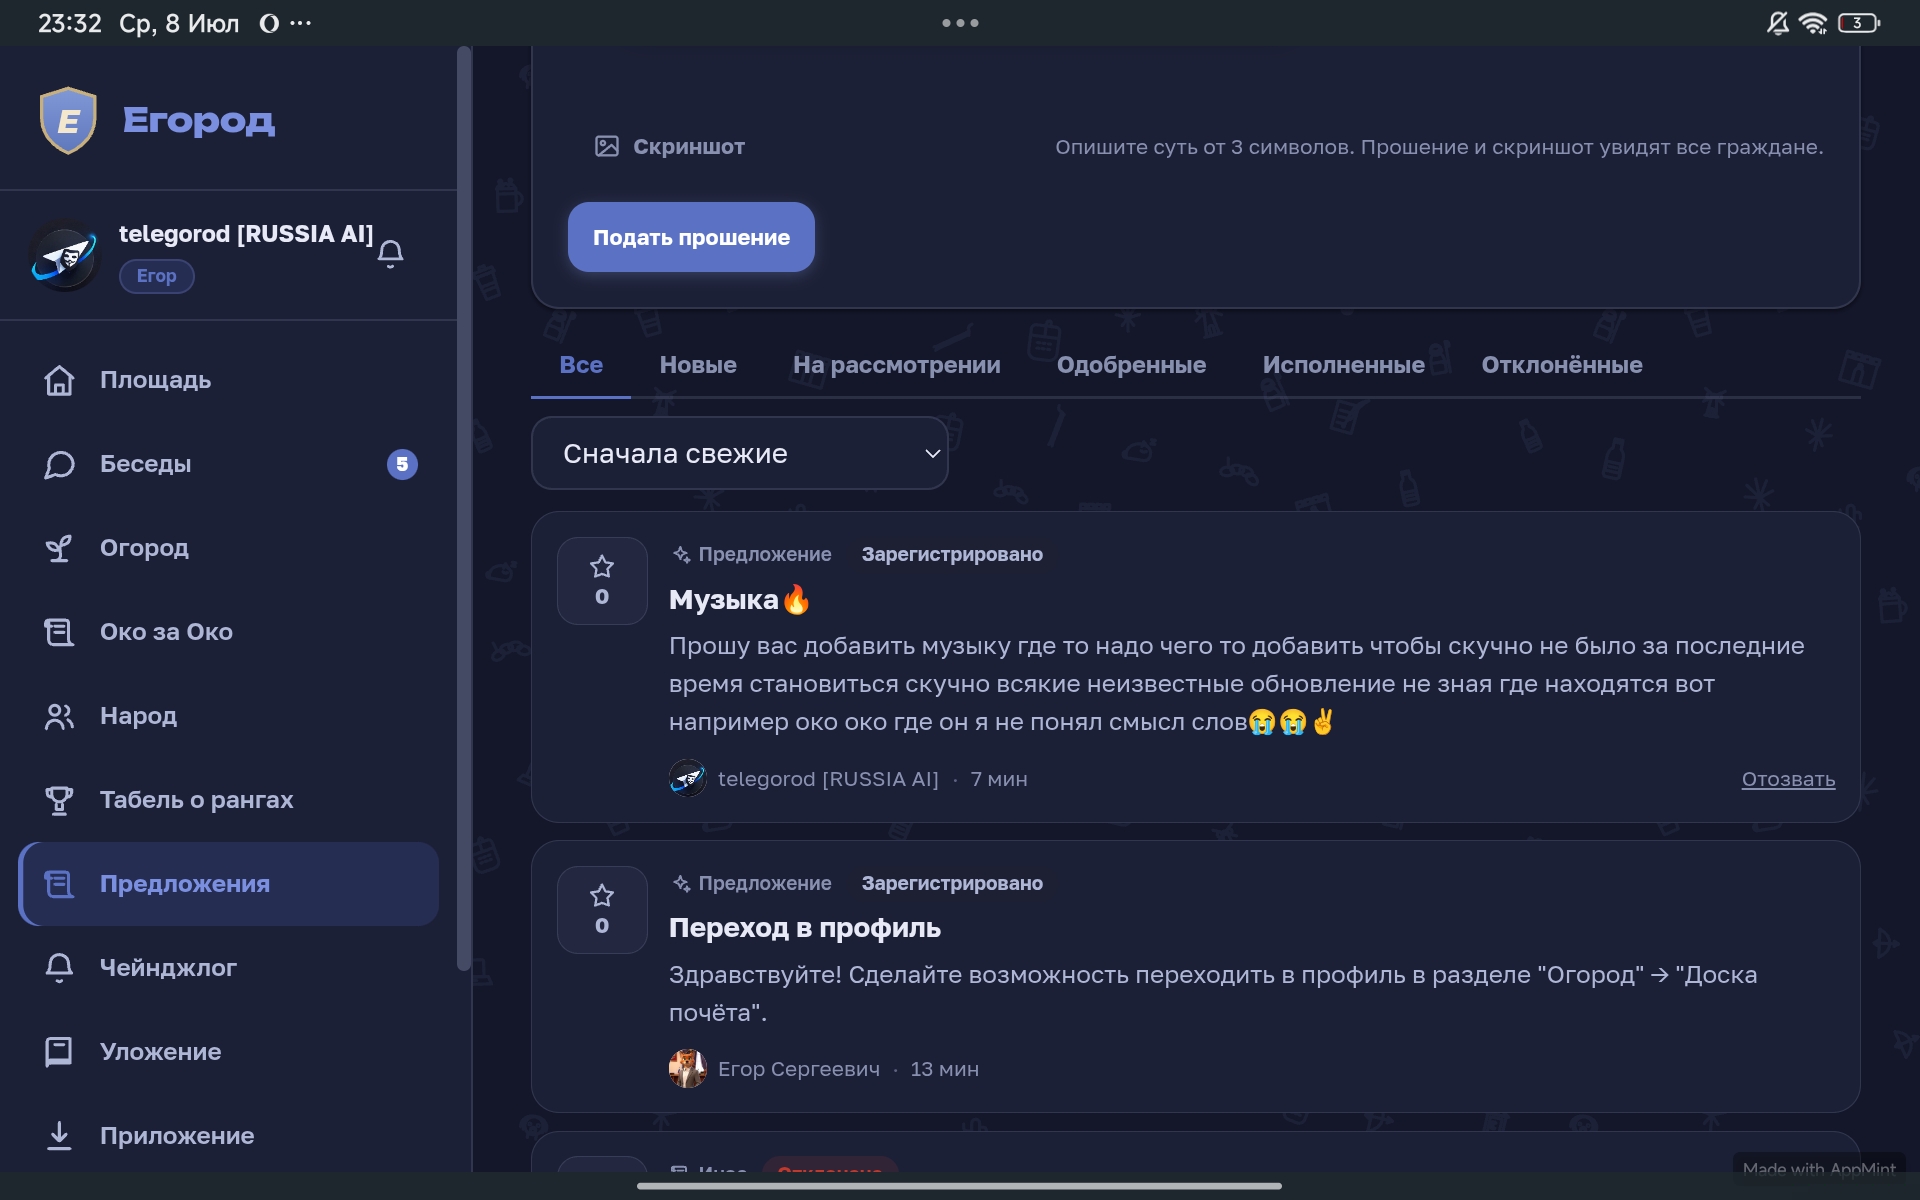Switch to Исполненные tab
Viewport: 1920px width, 1200px height.
(x=1343, y=365)
